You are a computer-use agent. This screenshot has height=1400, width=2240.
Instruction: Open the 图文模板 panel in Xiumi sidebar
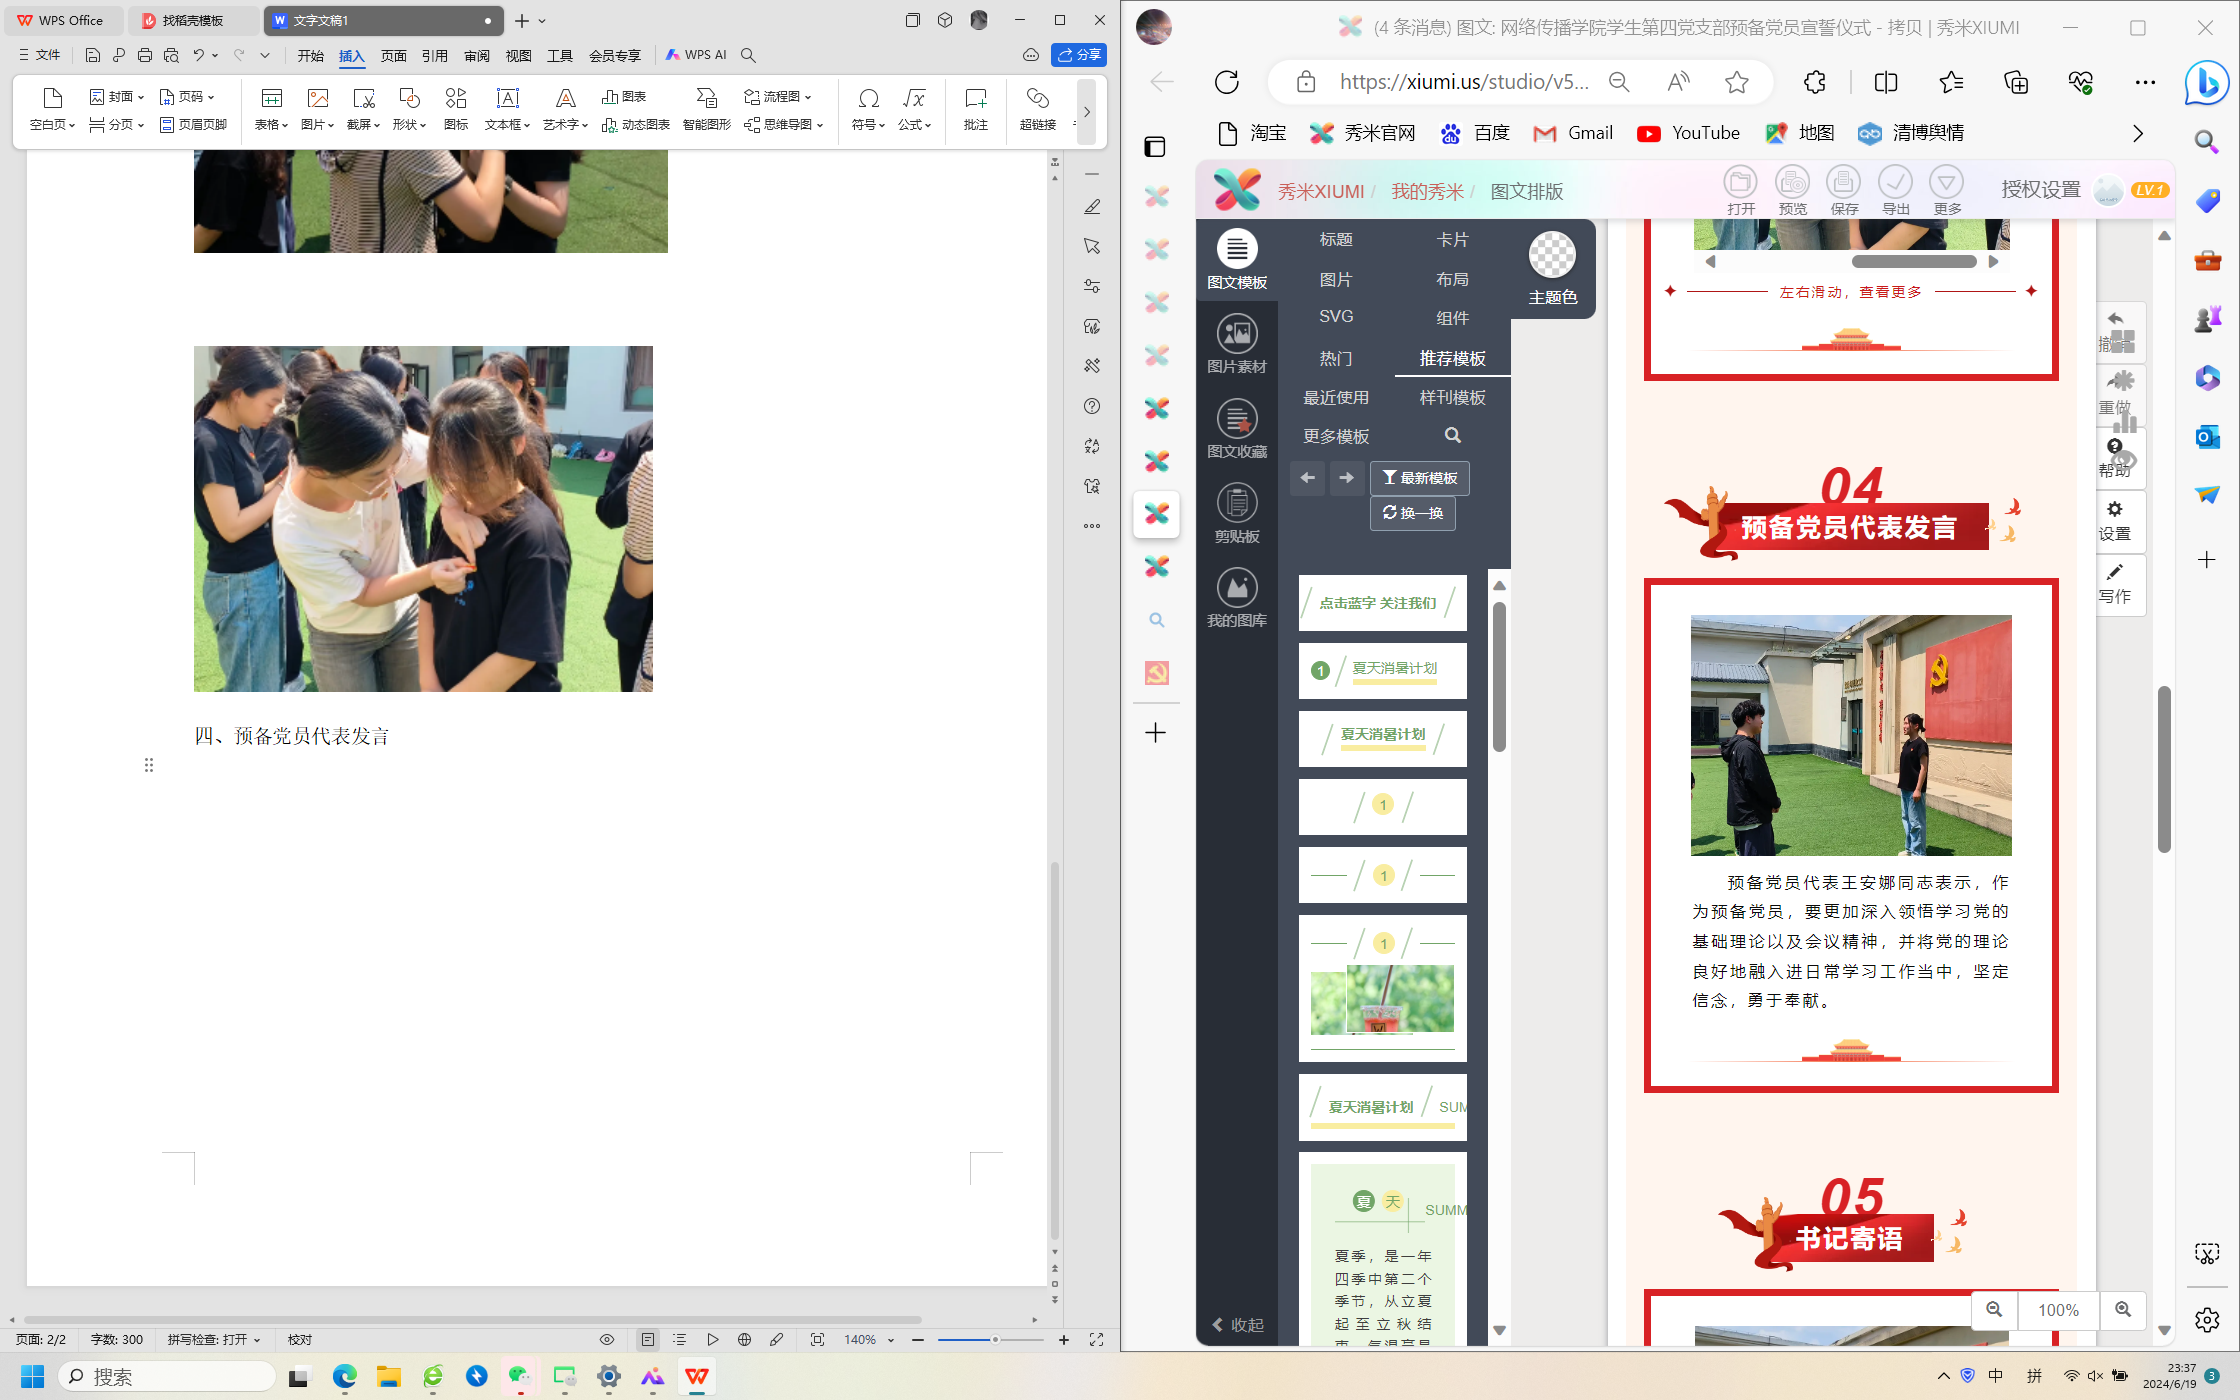click(x=1237, y=260)
